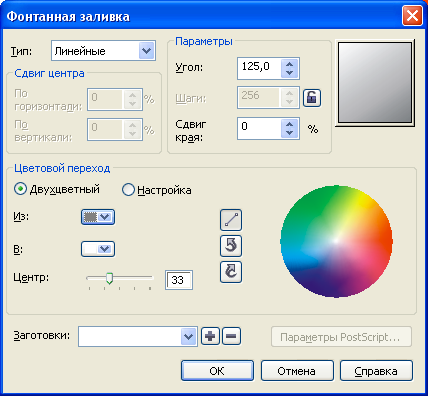
Task: Open help with the Справка button
Action: pos(376,371)
